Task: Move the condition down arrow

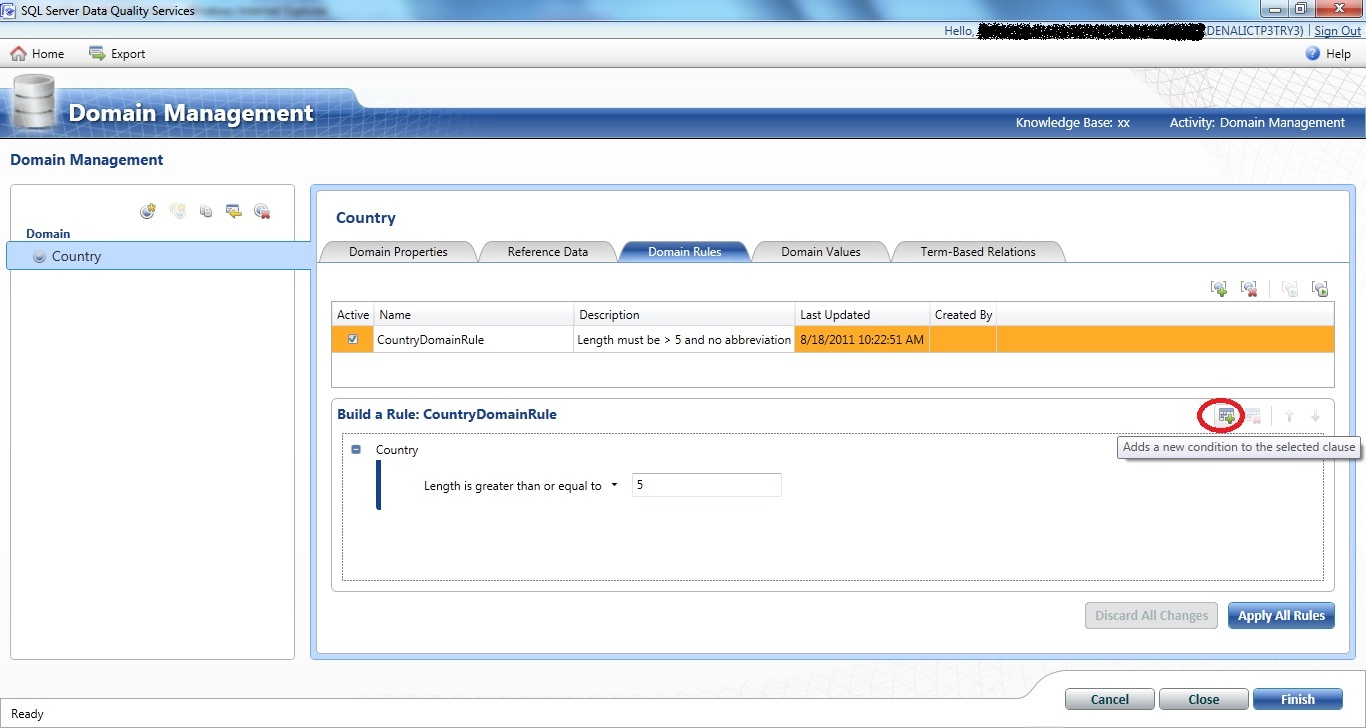Action: pos(1316,416)
